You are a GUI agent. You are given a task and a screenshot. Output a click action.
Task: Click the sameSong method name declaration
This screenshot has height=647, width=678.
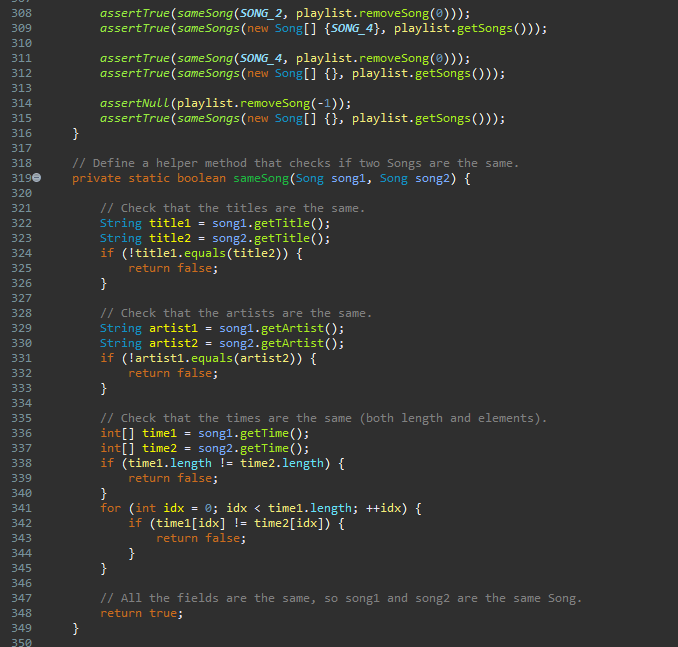[261, 178]
